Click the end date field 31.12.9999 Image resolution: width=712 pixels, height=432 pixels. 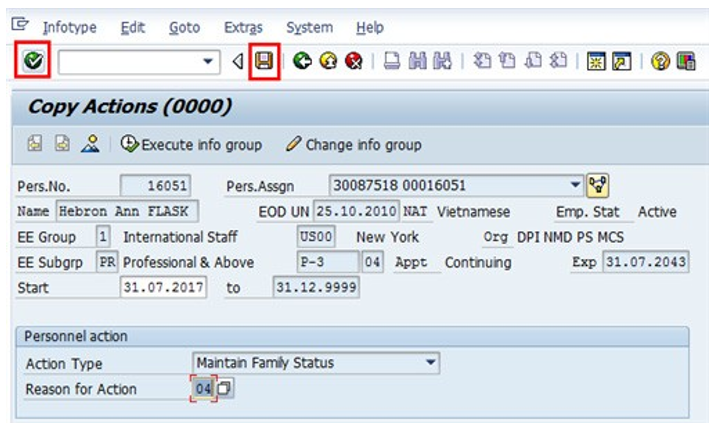[316, 288]
